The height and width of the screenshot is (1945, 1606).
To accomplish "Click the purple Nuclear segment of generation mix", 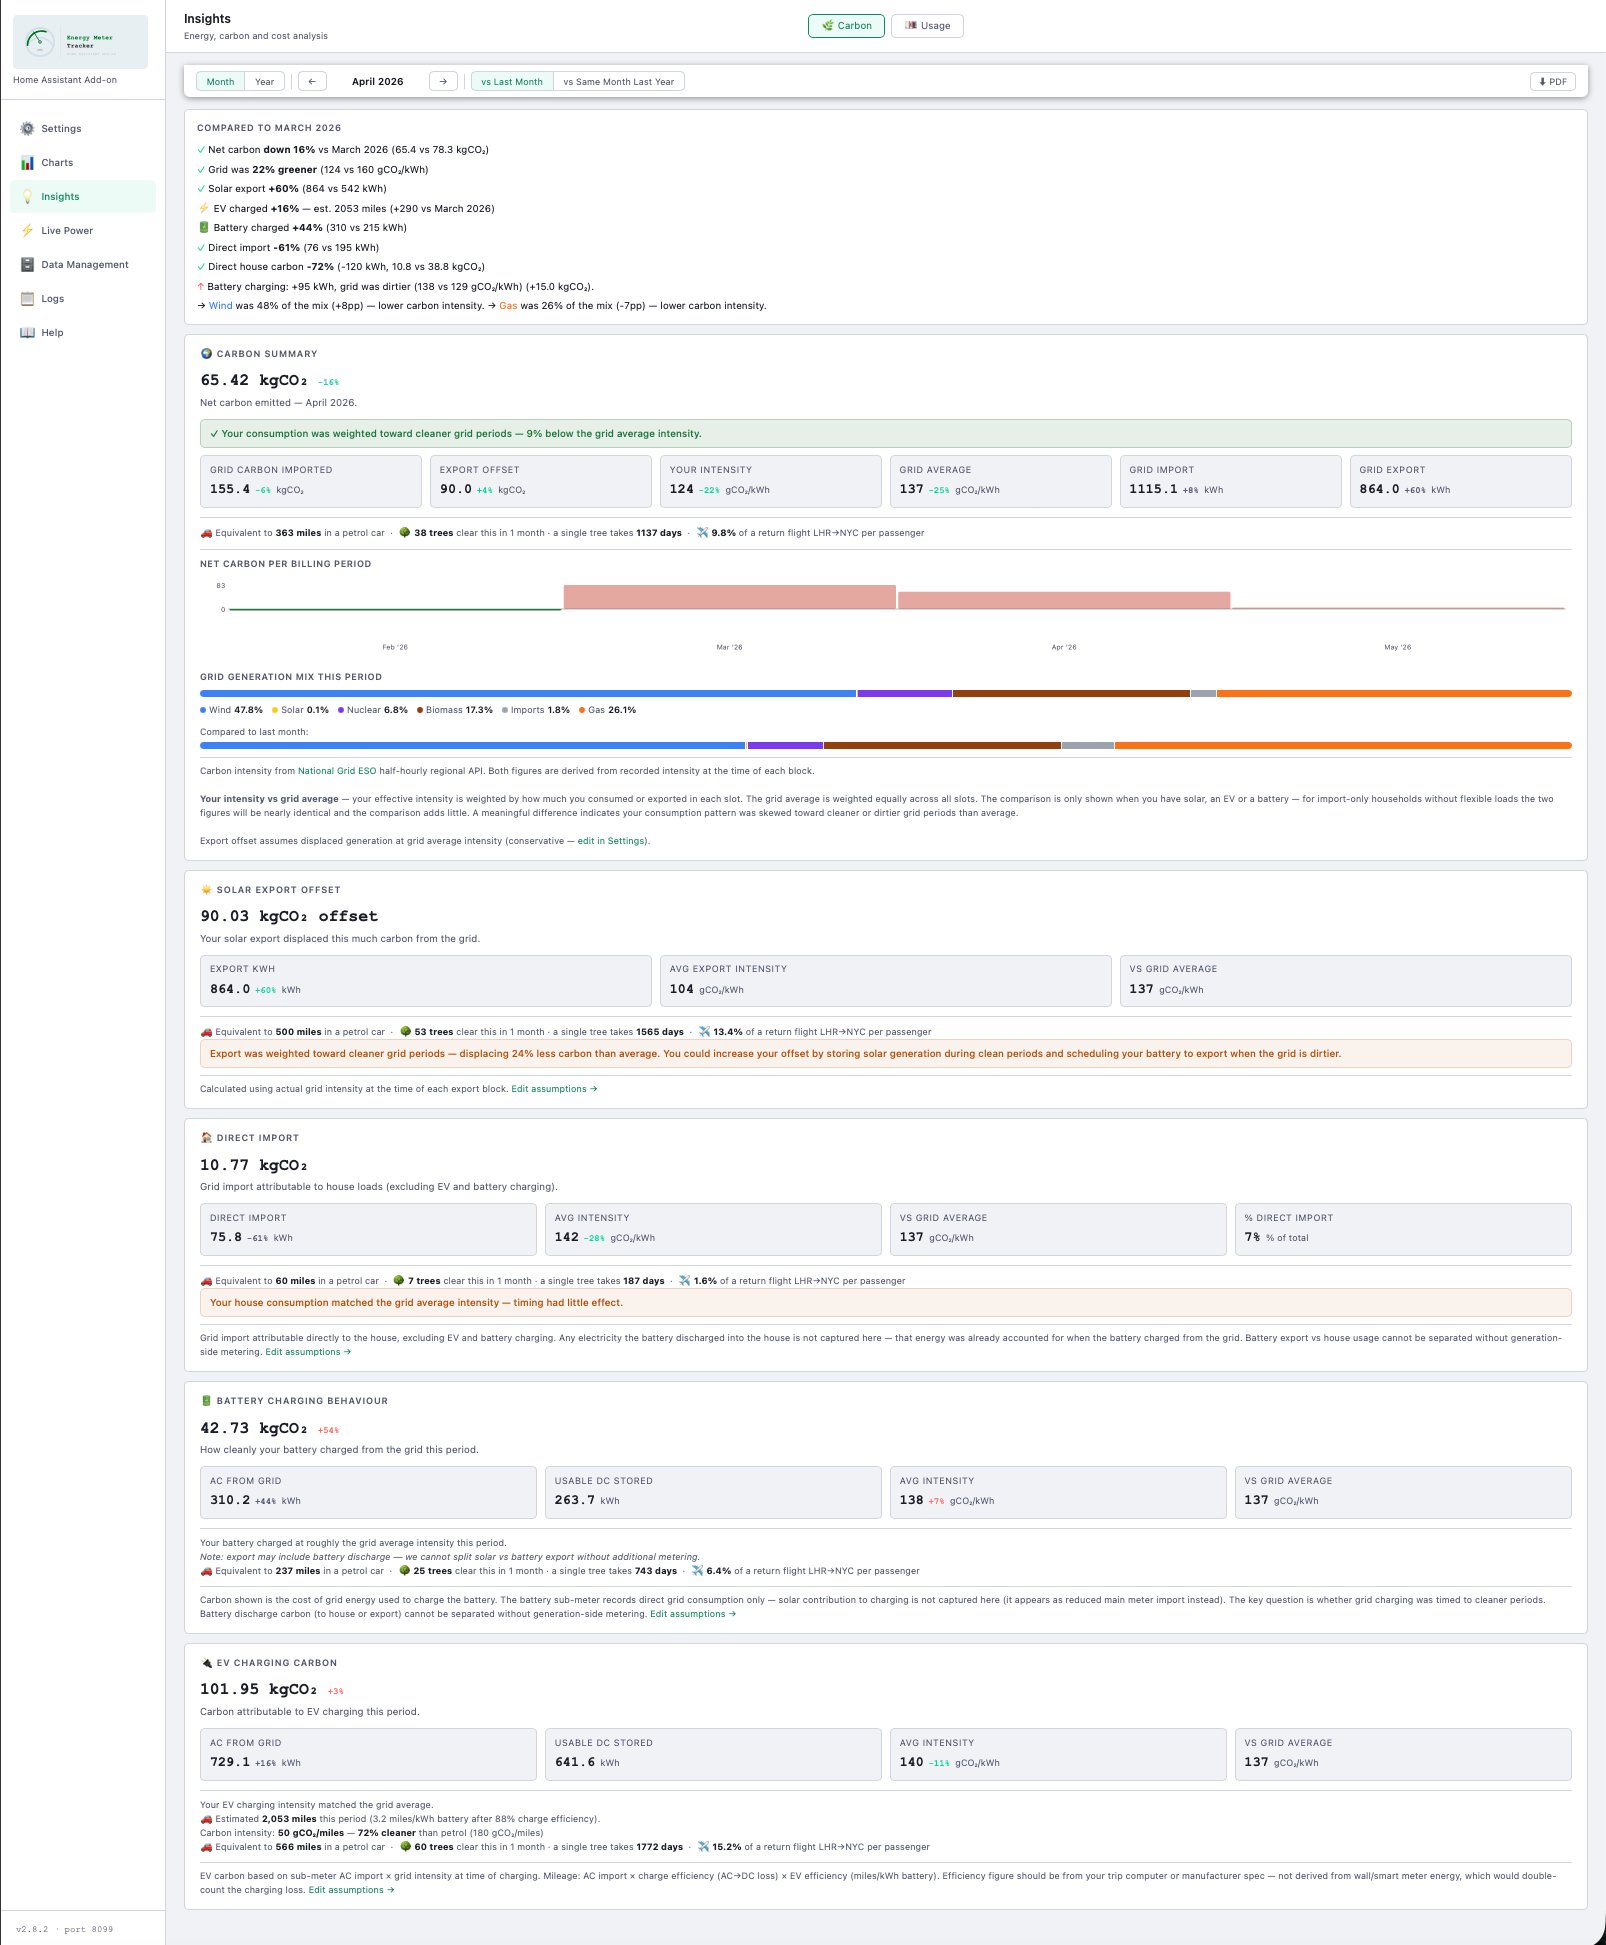I will pyautogui.click(x=904, y=693).
